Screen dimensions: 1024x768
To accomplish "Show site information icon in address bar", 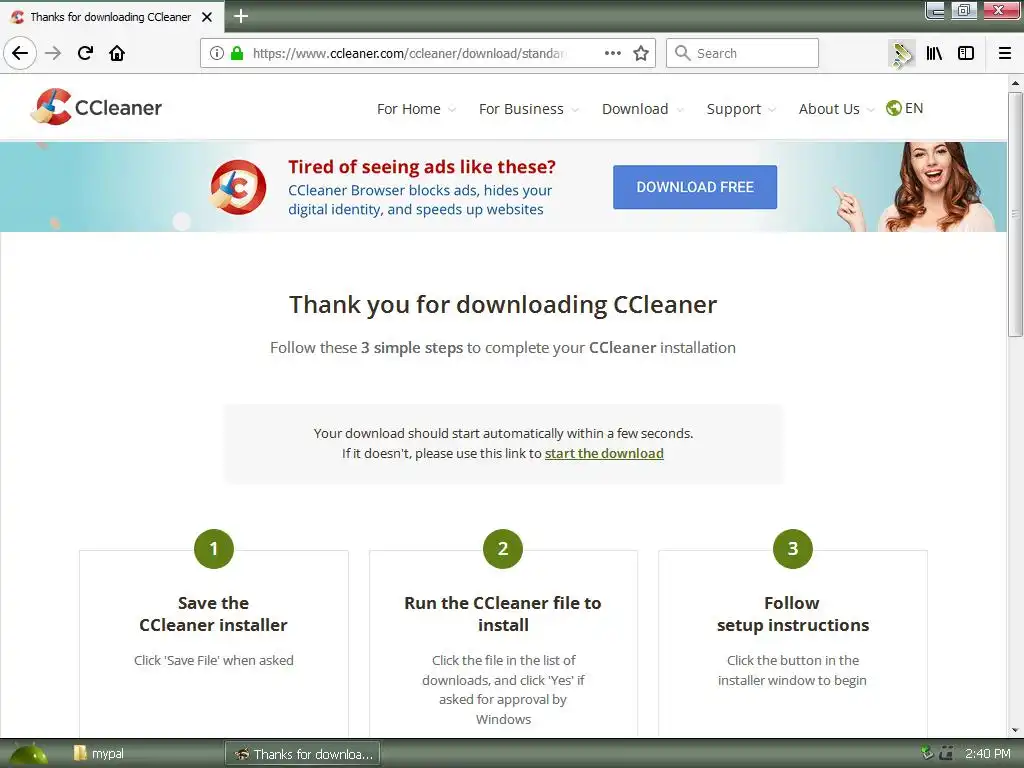I will click(216, 53).
